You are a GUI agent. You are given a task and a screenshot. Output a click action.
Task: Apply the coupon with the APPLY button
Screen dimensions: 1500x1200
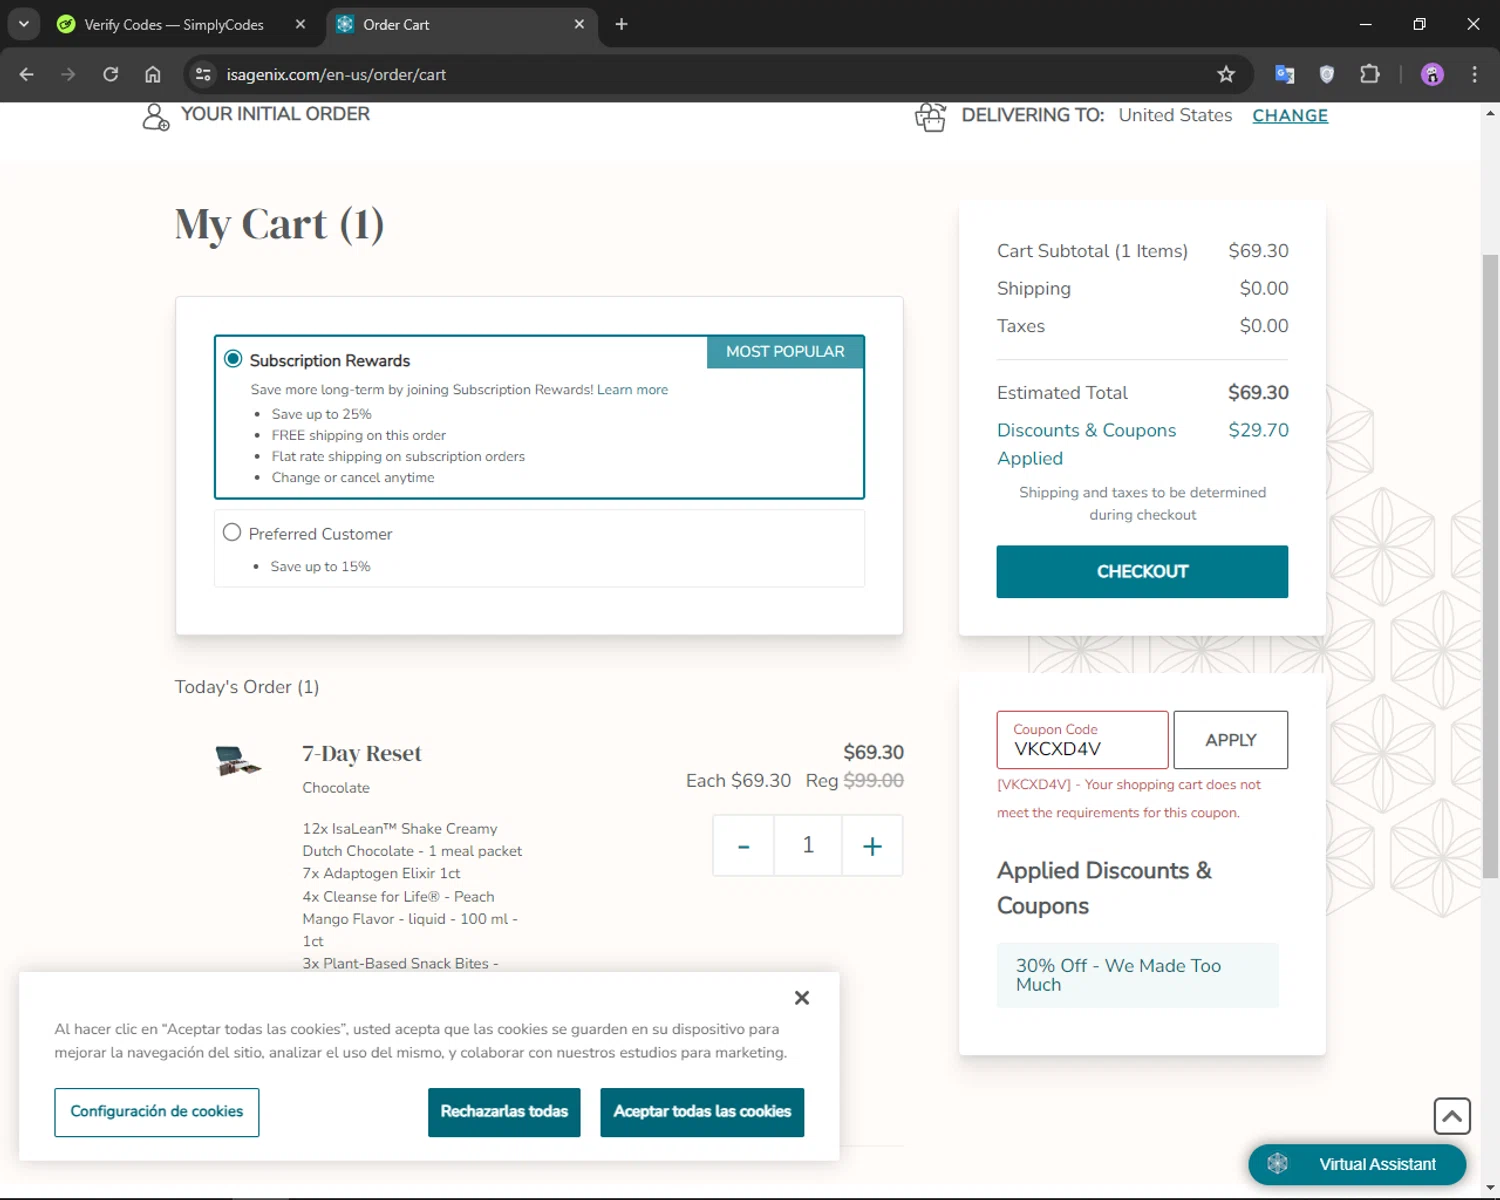pyautogui.click(x=1230, y=740)
